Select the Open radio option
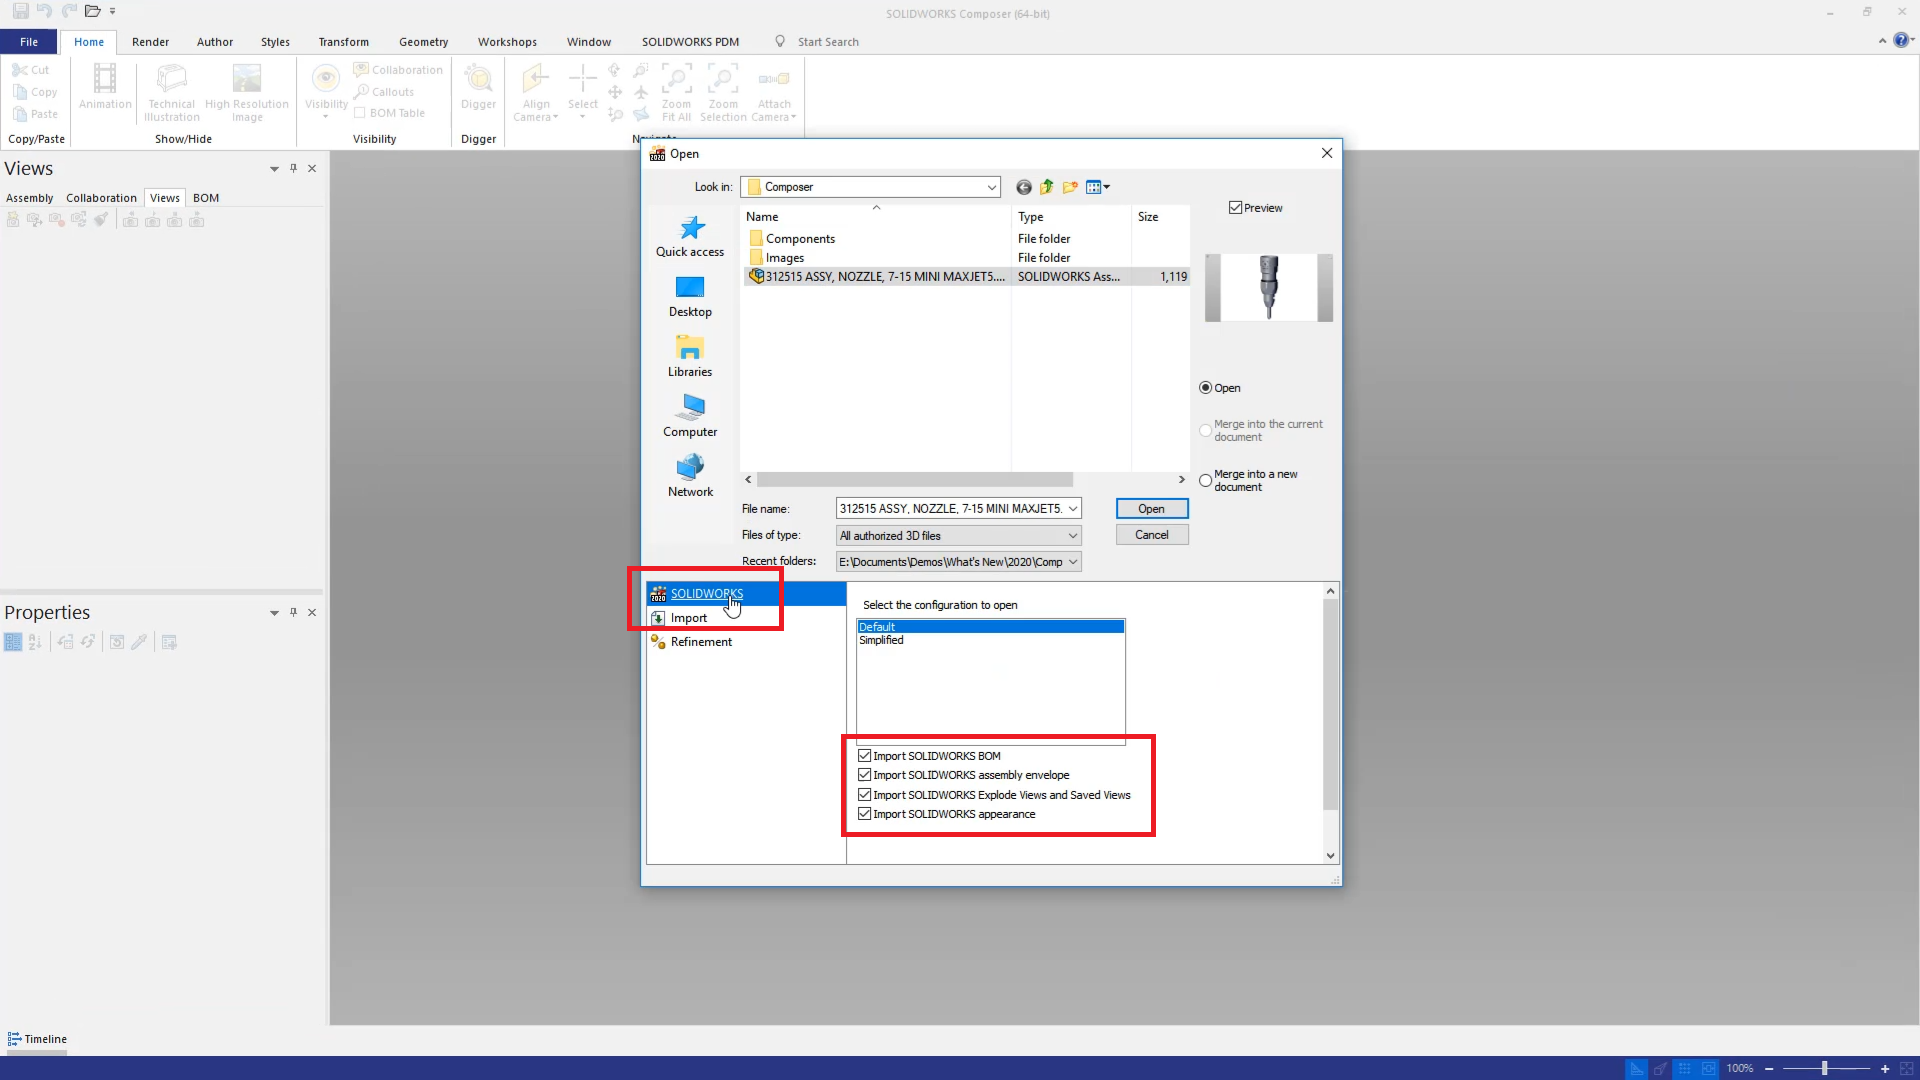 (x=1206, y=388)
